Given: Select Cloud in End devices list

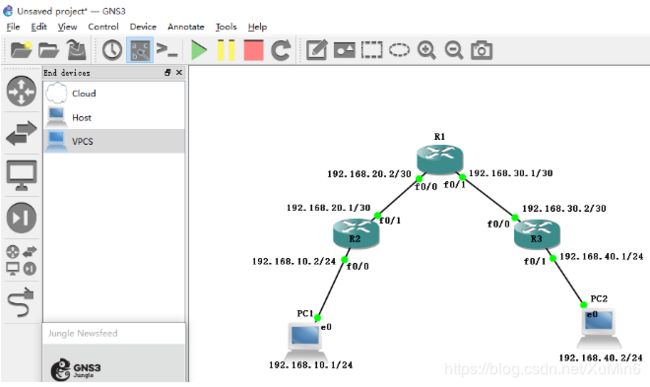Looking at the screenshot, I should (114, 94).
